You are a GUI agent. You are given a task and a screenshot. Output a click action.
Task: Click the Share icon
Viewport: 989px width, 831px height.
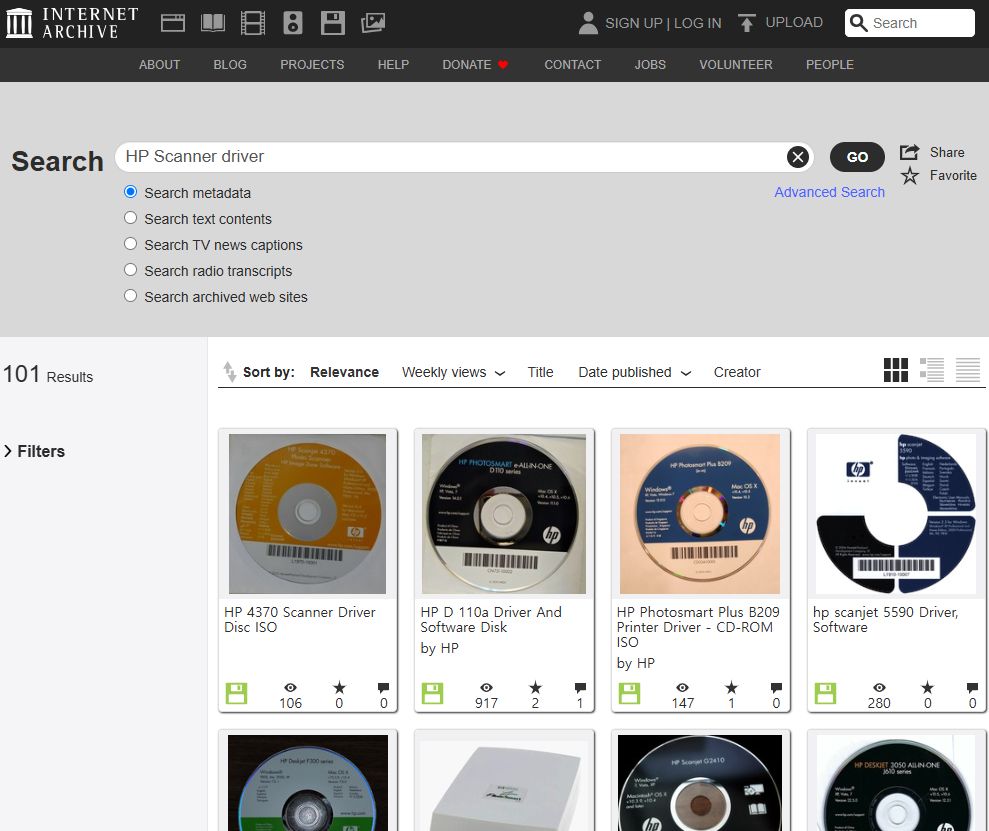[x=909, y=152]
